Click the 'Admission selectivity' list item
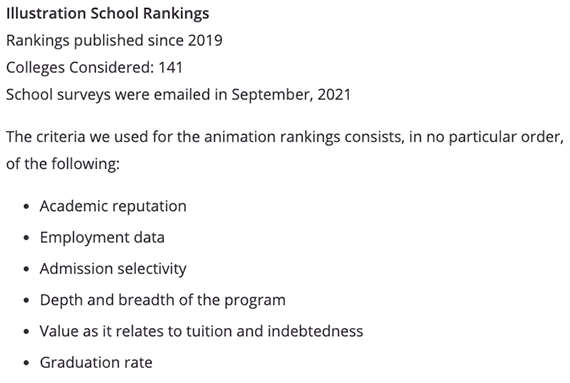Image resolution: width=570 pixels, height=383 pixels. click(x=113, y=269)
